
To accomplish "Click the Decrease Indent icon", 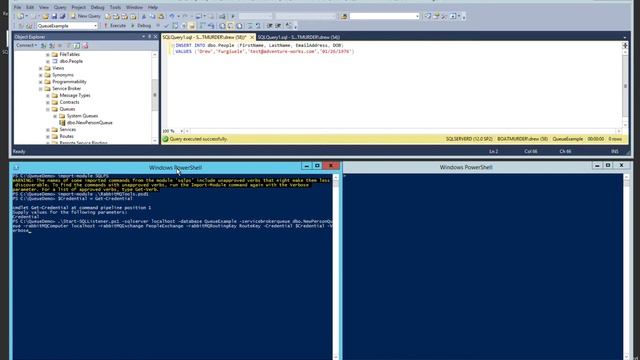I will [269, 26].
